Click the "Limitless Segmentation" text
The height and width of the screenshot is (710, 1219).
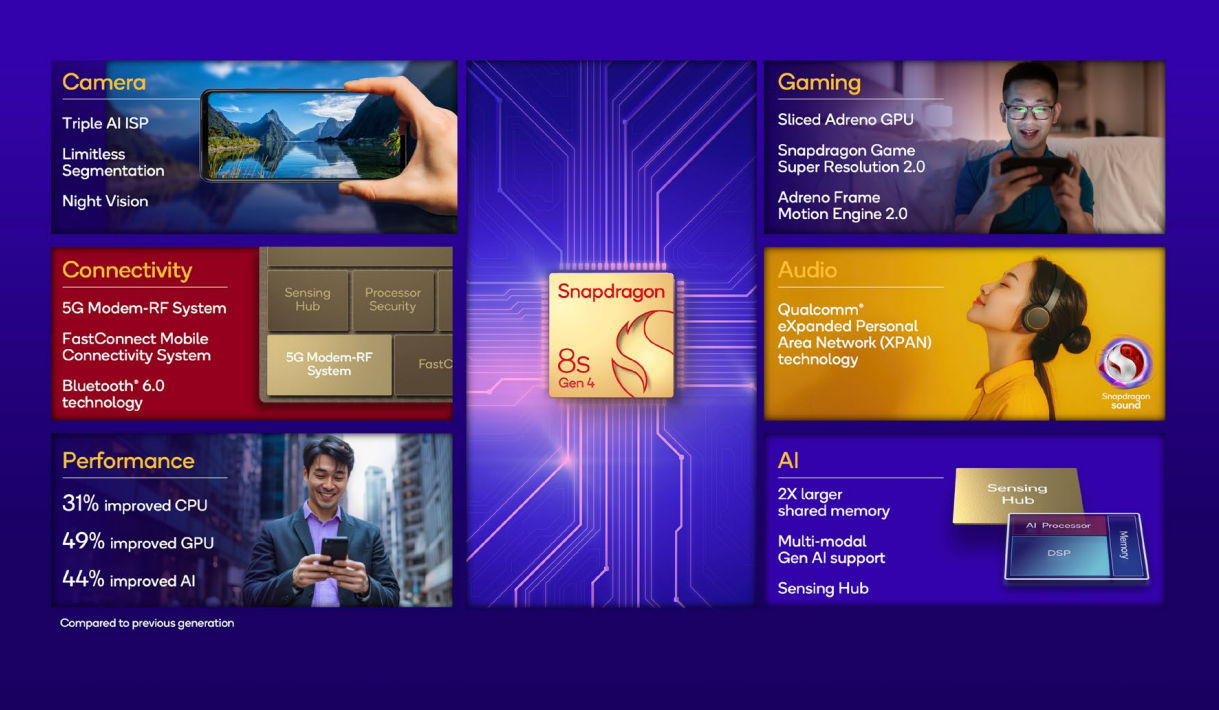point(113,162)
